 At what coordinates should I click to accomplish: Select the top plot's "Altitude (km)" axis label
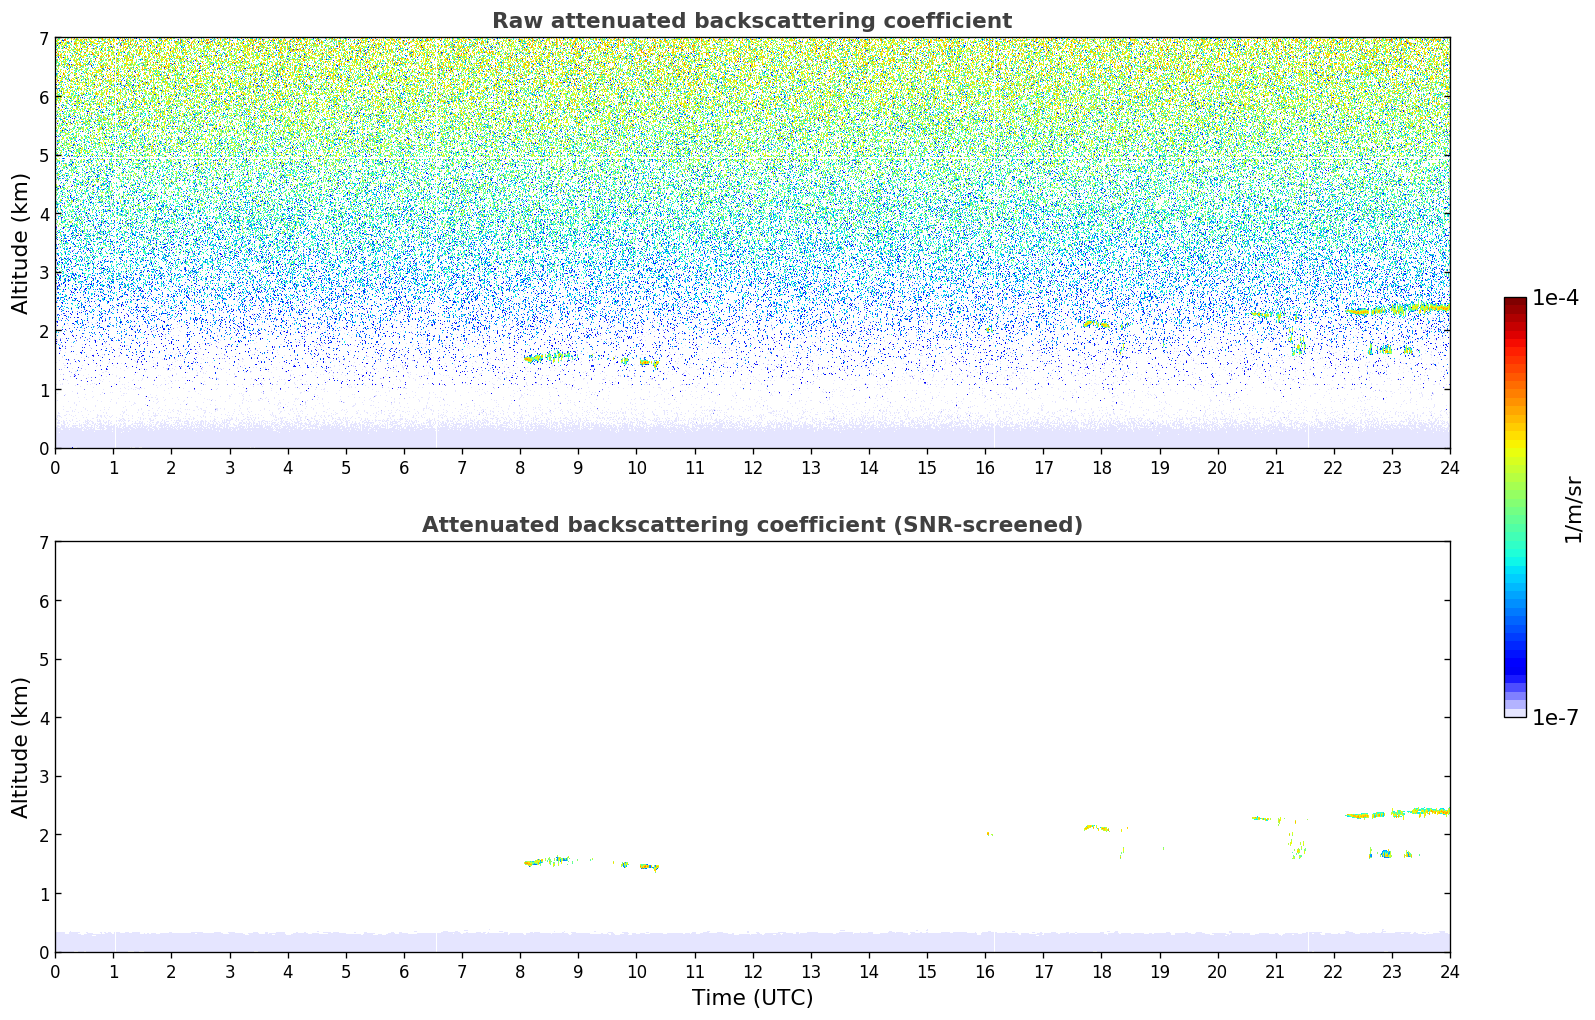point(21,243)
